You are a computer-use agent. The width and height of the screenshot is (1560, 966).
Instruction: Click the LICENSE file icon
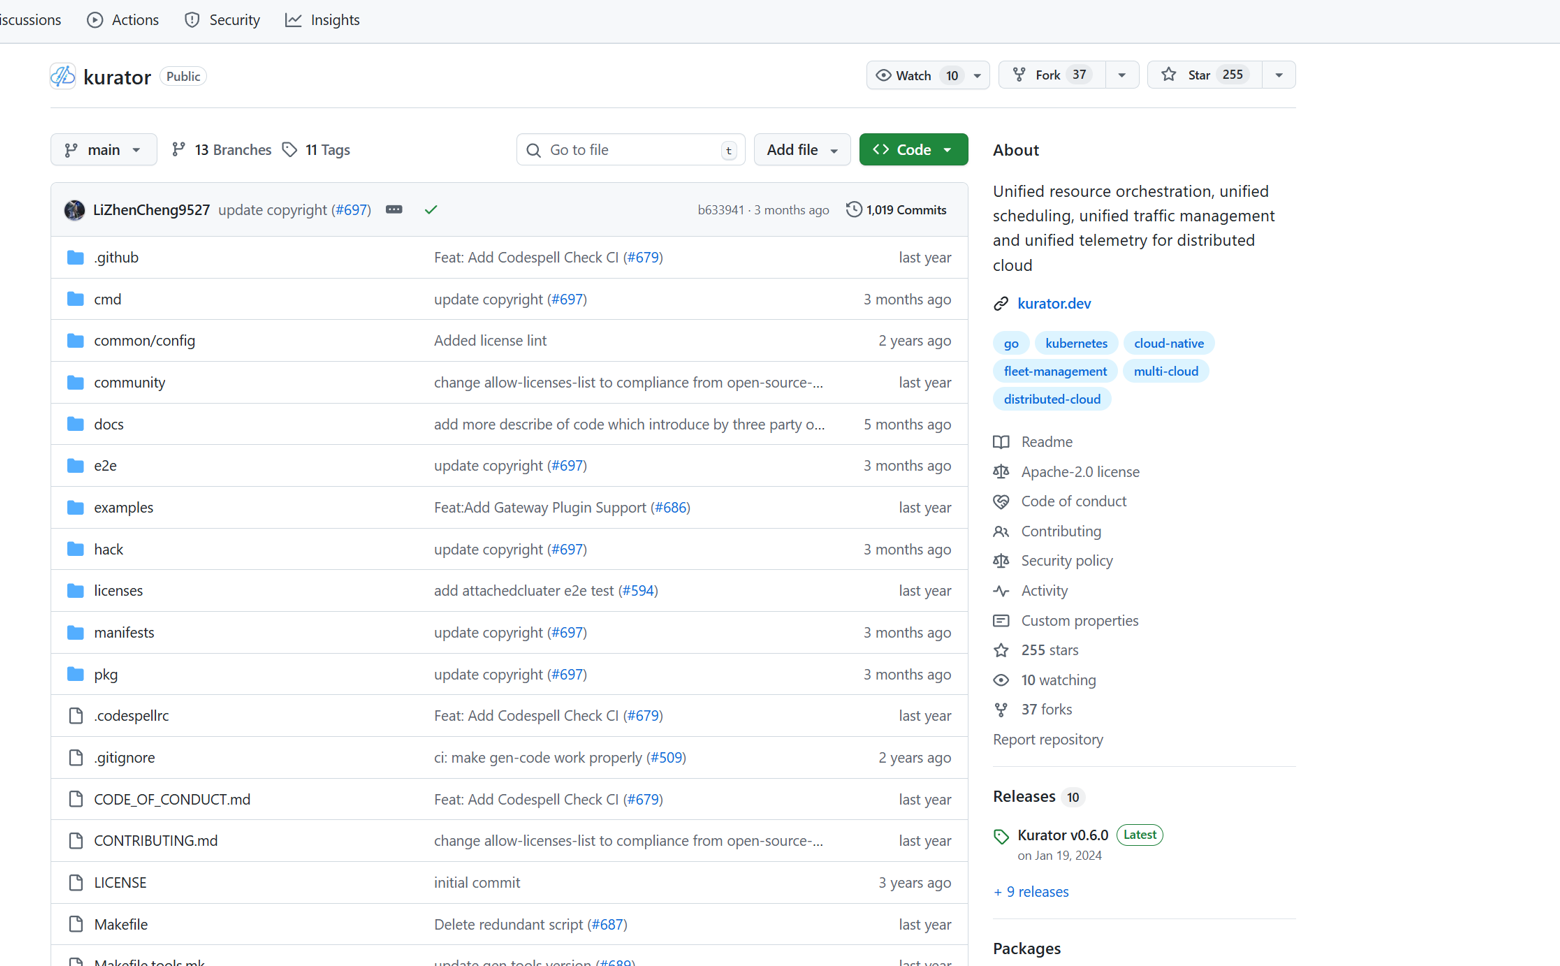click(75, 882)
